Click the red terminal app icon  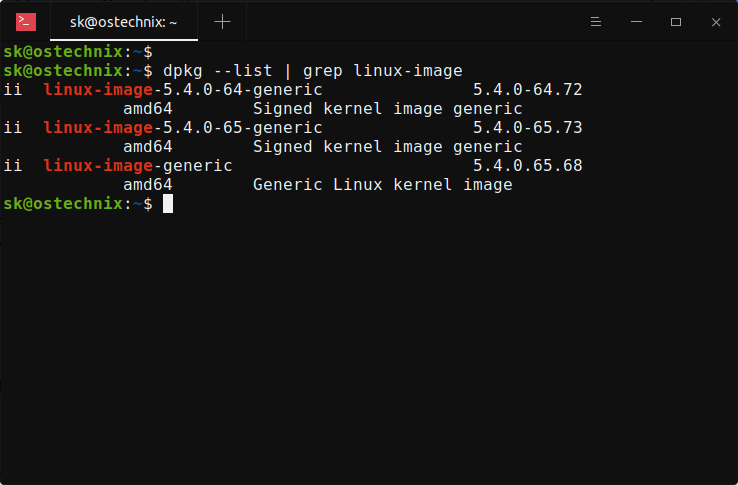pos(26,22)
